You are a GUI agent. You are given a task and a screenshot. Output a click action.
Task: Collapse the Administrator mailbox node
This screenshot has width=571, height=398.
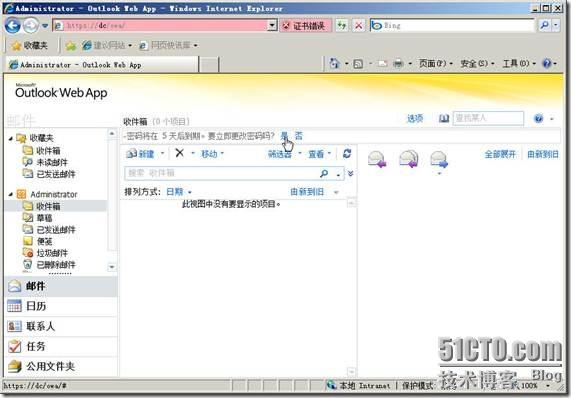pyautogui.click(x=11, y=194)
